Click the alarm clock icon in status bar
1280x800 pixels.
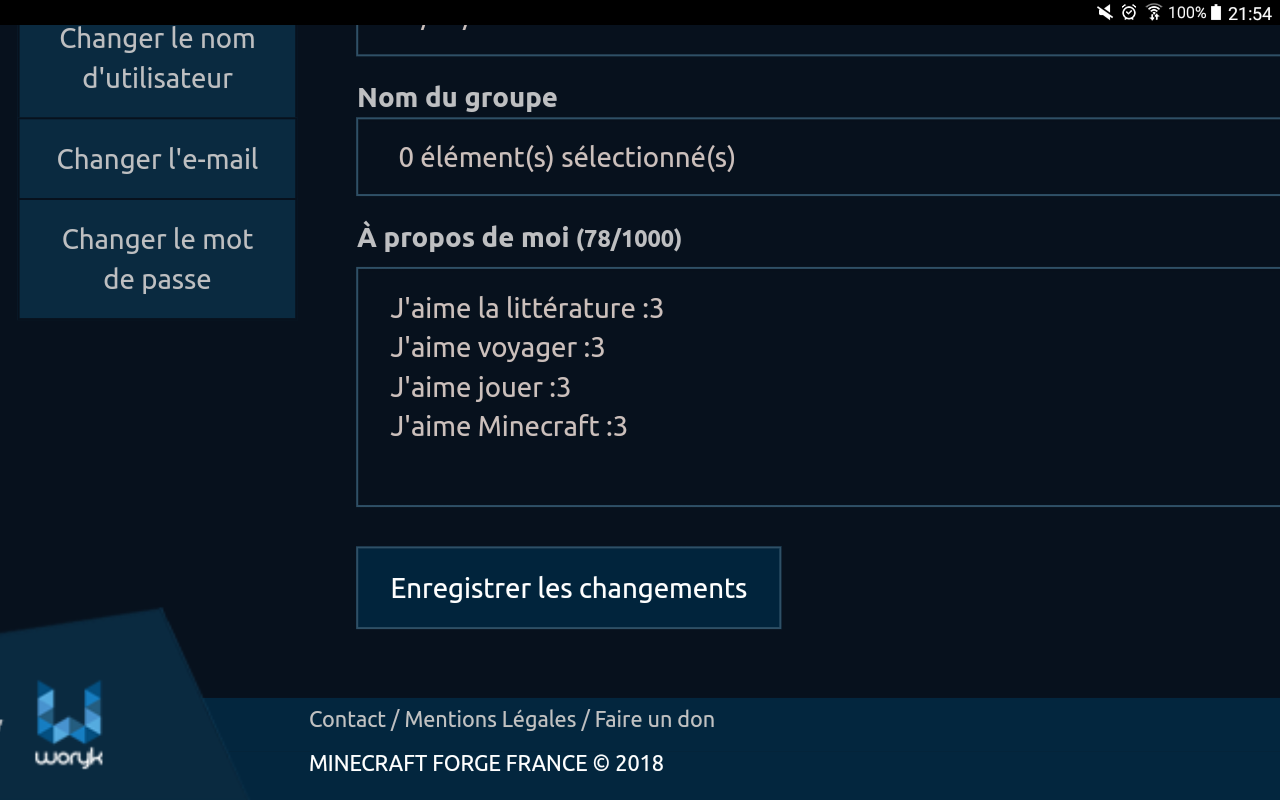coord(1130,13)
